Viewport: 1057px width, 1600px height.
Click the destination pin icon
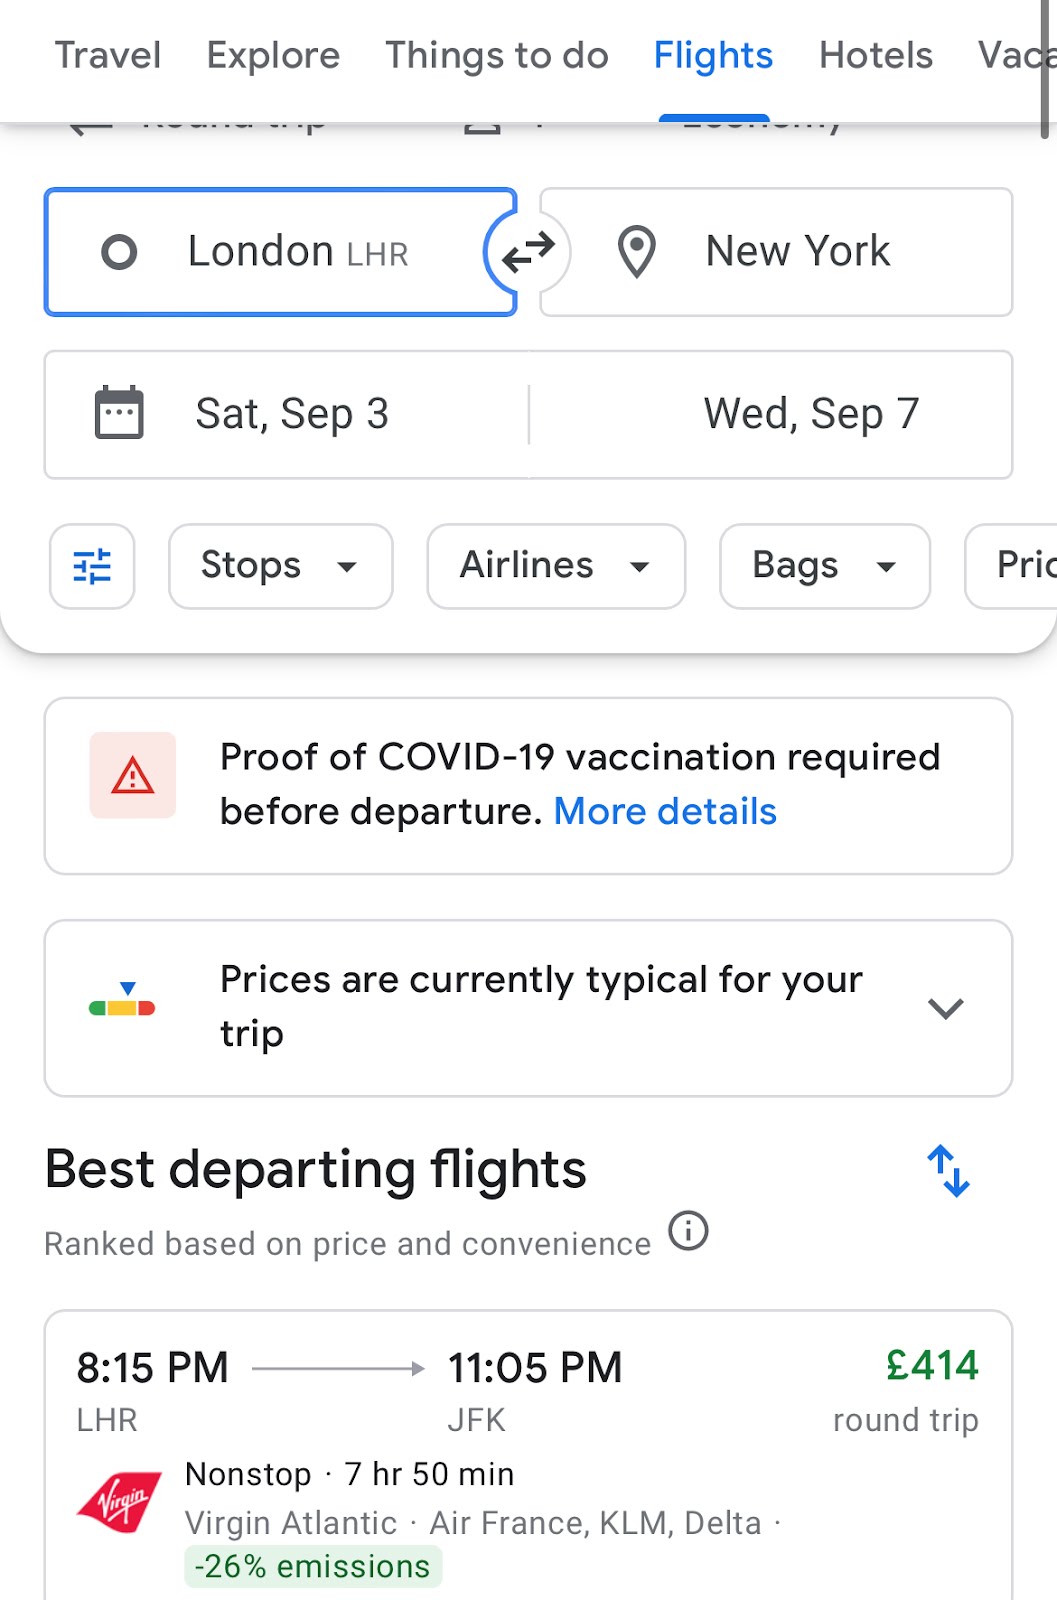[x=636, y=252]
